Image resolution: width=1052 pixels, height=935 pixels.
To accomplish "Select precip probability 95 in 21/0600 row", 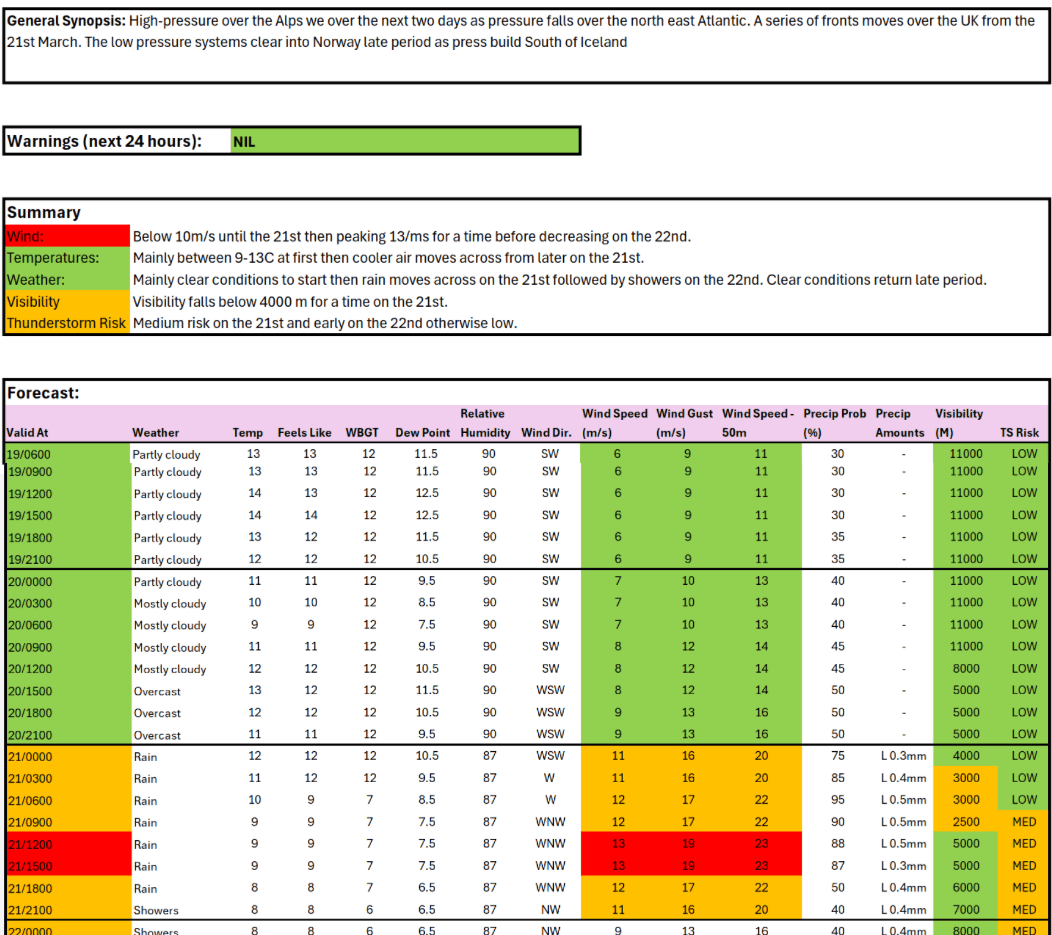I will [x=837, y=800].
